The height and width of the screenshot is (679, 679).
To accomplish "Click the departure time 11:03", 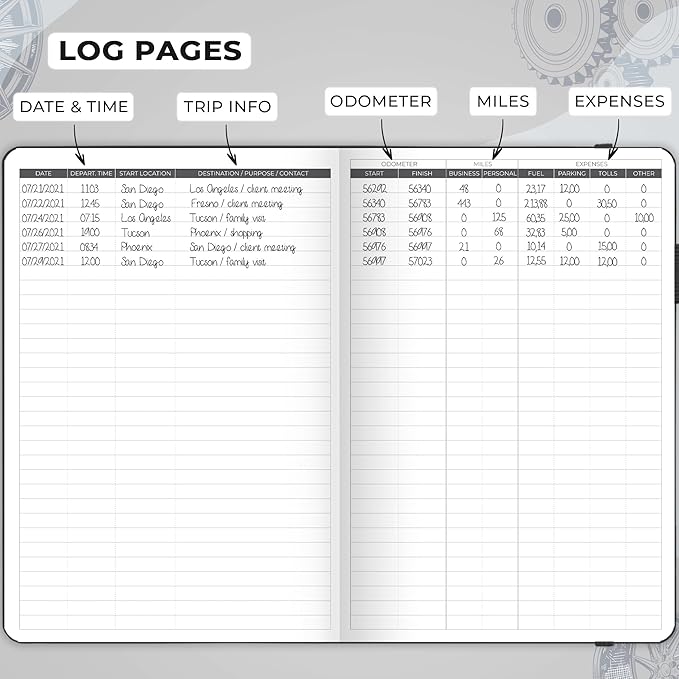I will pos(90,189).
